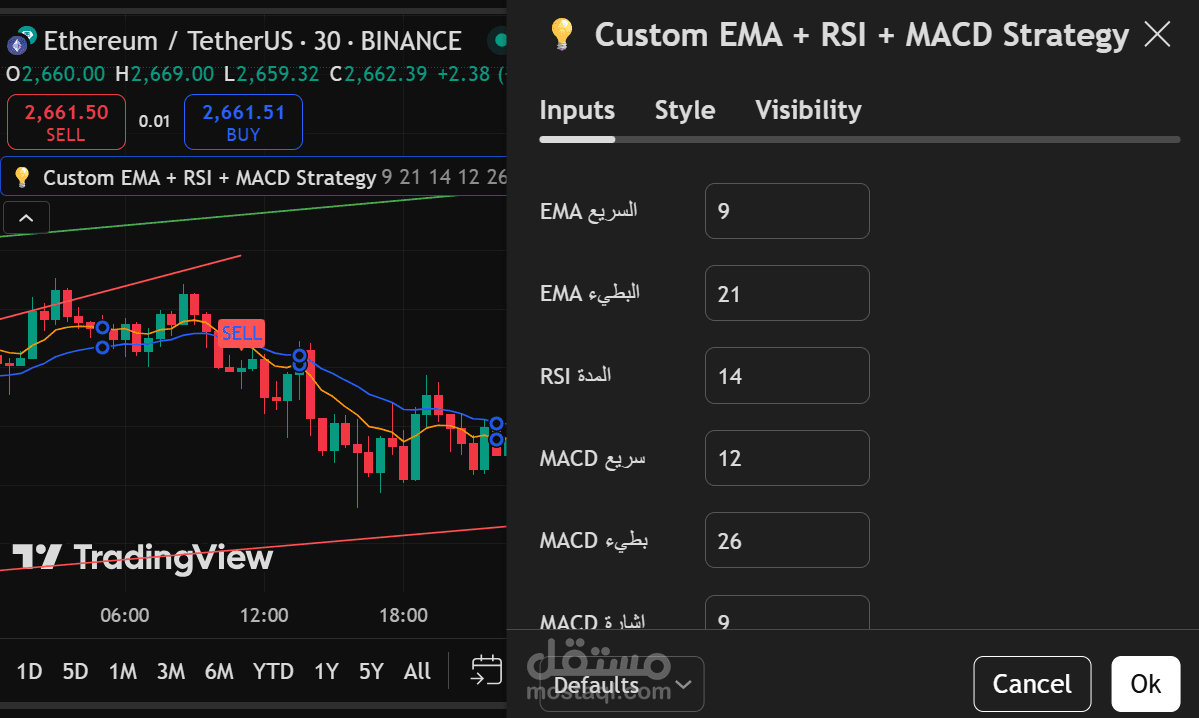Click the blue 2,661.51 BUY button

(243, 122)
